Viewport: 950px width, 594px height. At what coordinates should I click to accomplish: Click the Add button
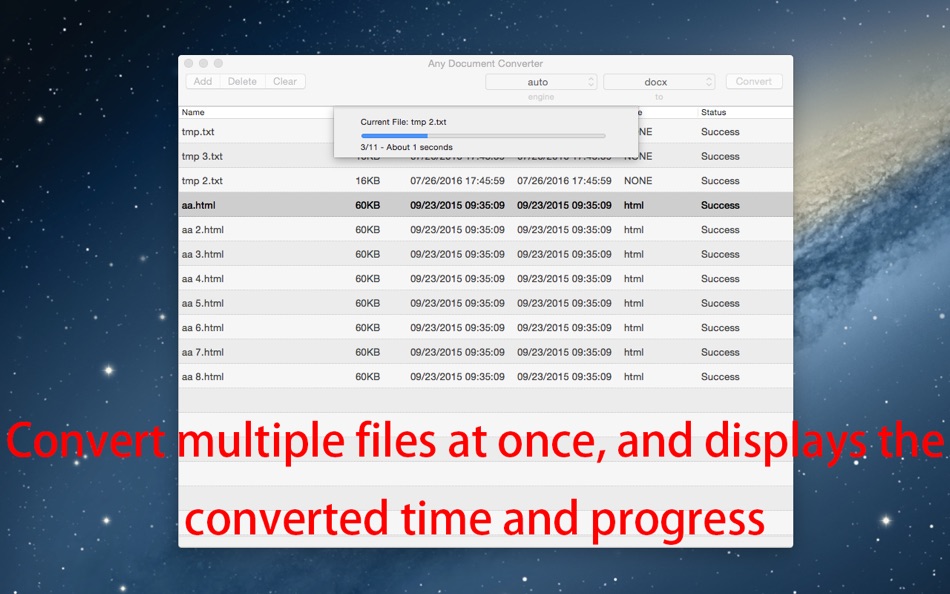pyautogui.click(x=202, y=81)
